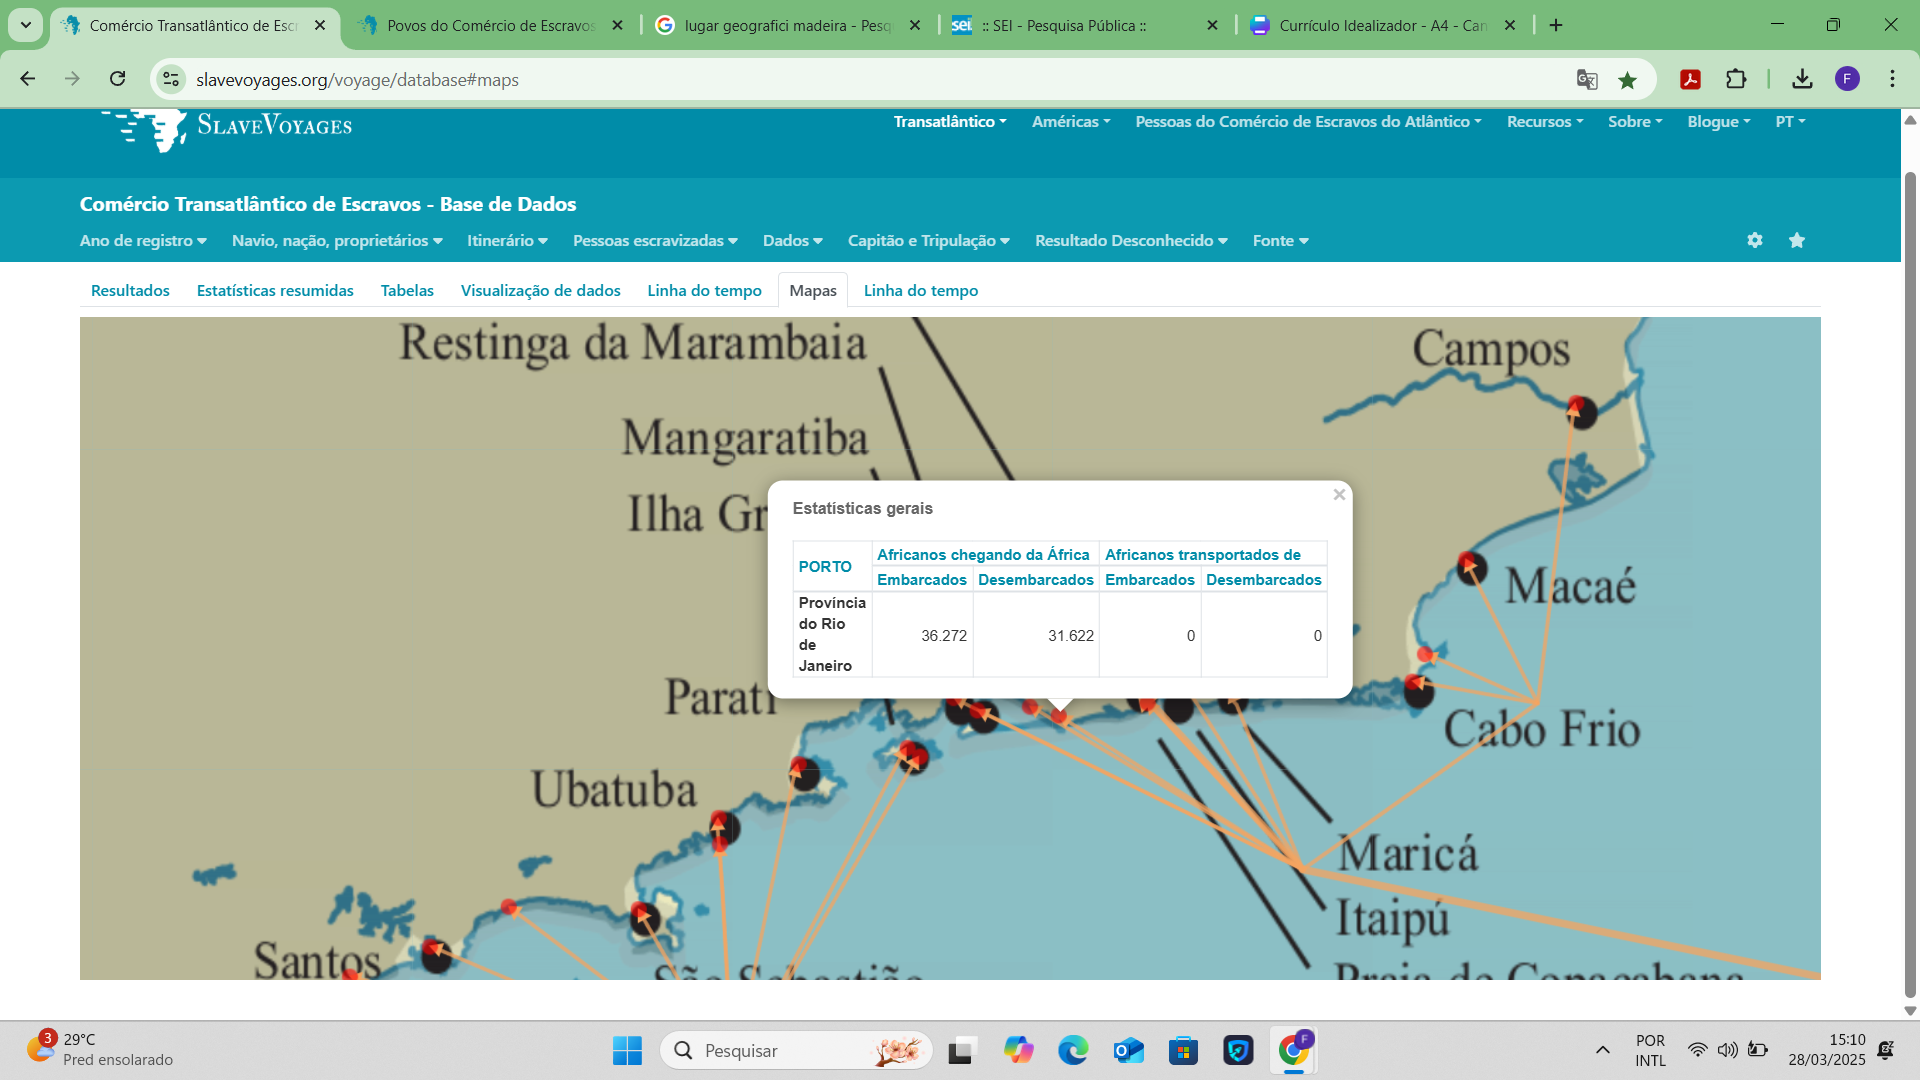Open Chrome extensions puzzle icon

coord(1736,80)
